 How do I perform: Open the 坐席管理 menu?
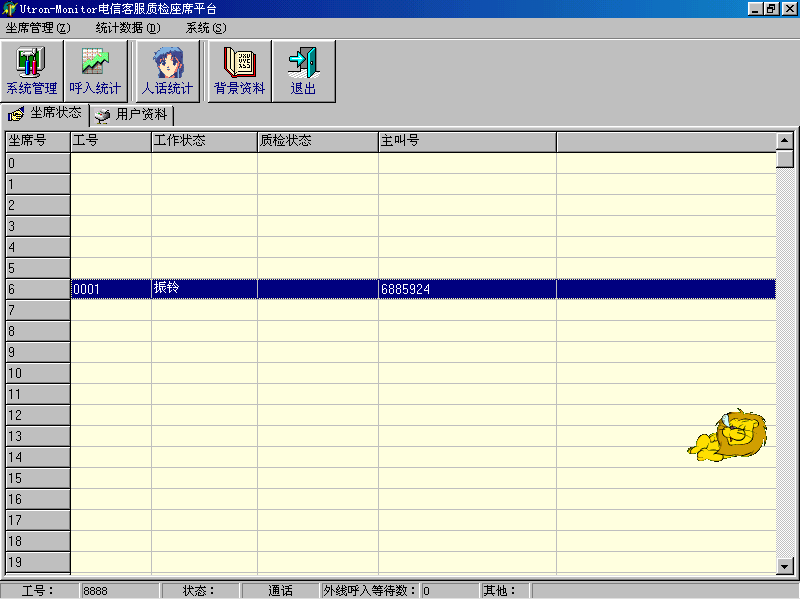pyautogui.click(x=38, y=28)
